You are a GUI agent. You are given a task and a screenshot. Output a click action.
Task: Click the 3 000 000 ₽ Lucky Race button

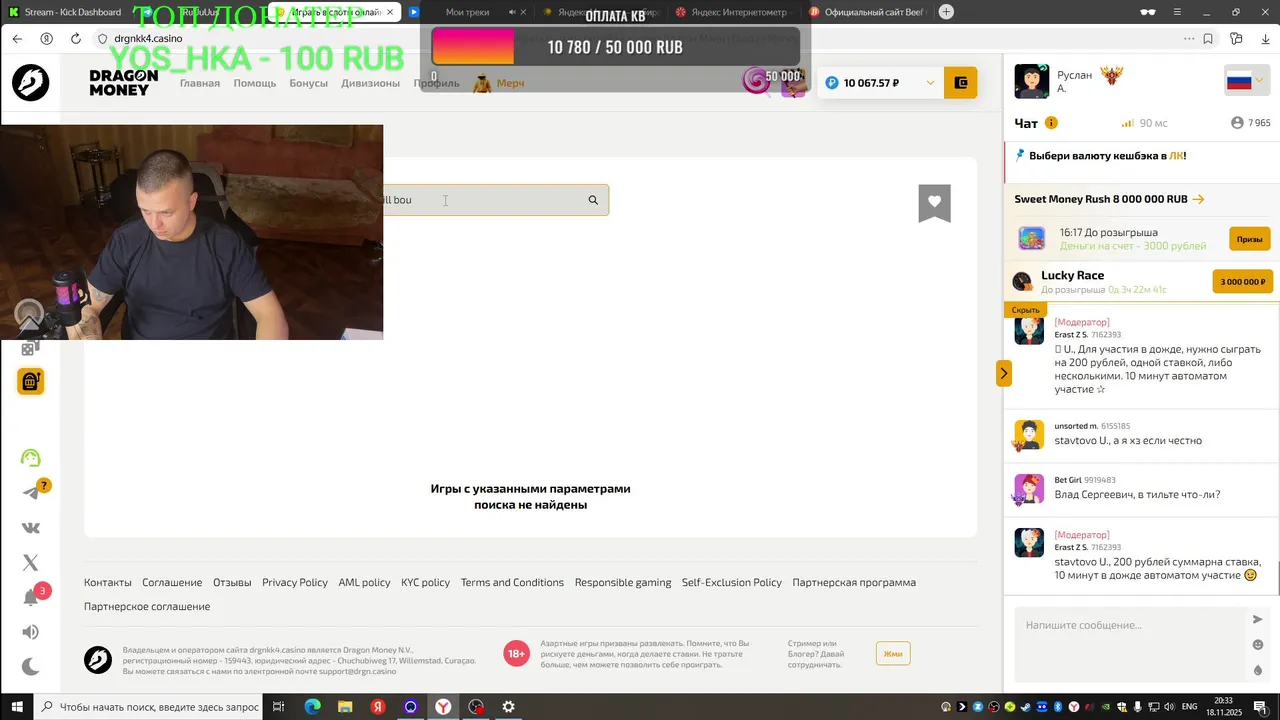pyautogui.click(x=1243, y=282)
